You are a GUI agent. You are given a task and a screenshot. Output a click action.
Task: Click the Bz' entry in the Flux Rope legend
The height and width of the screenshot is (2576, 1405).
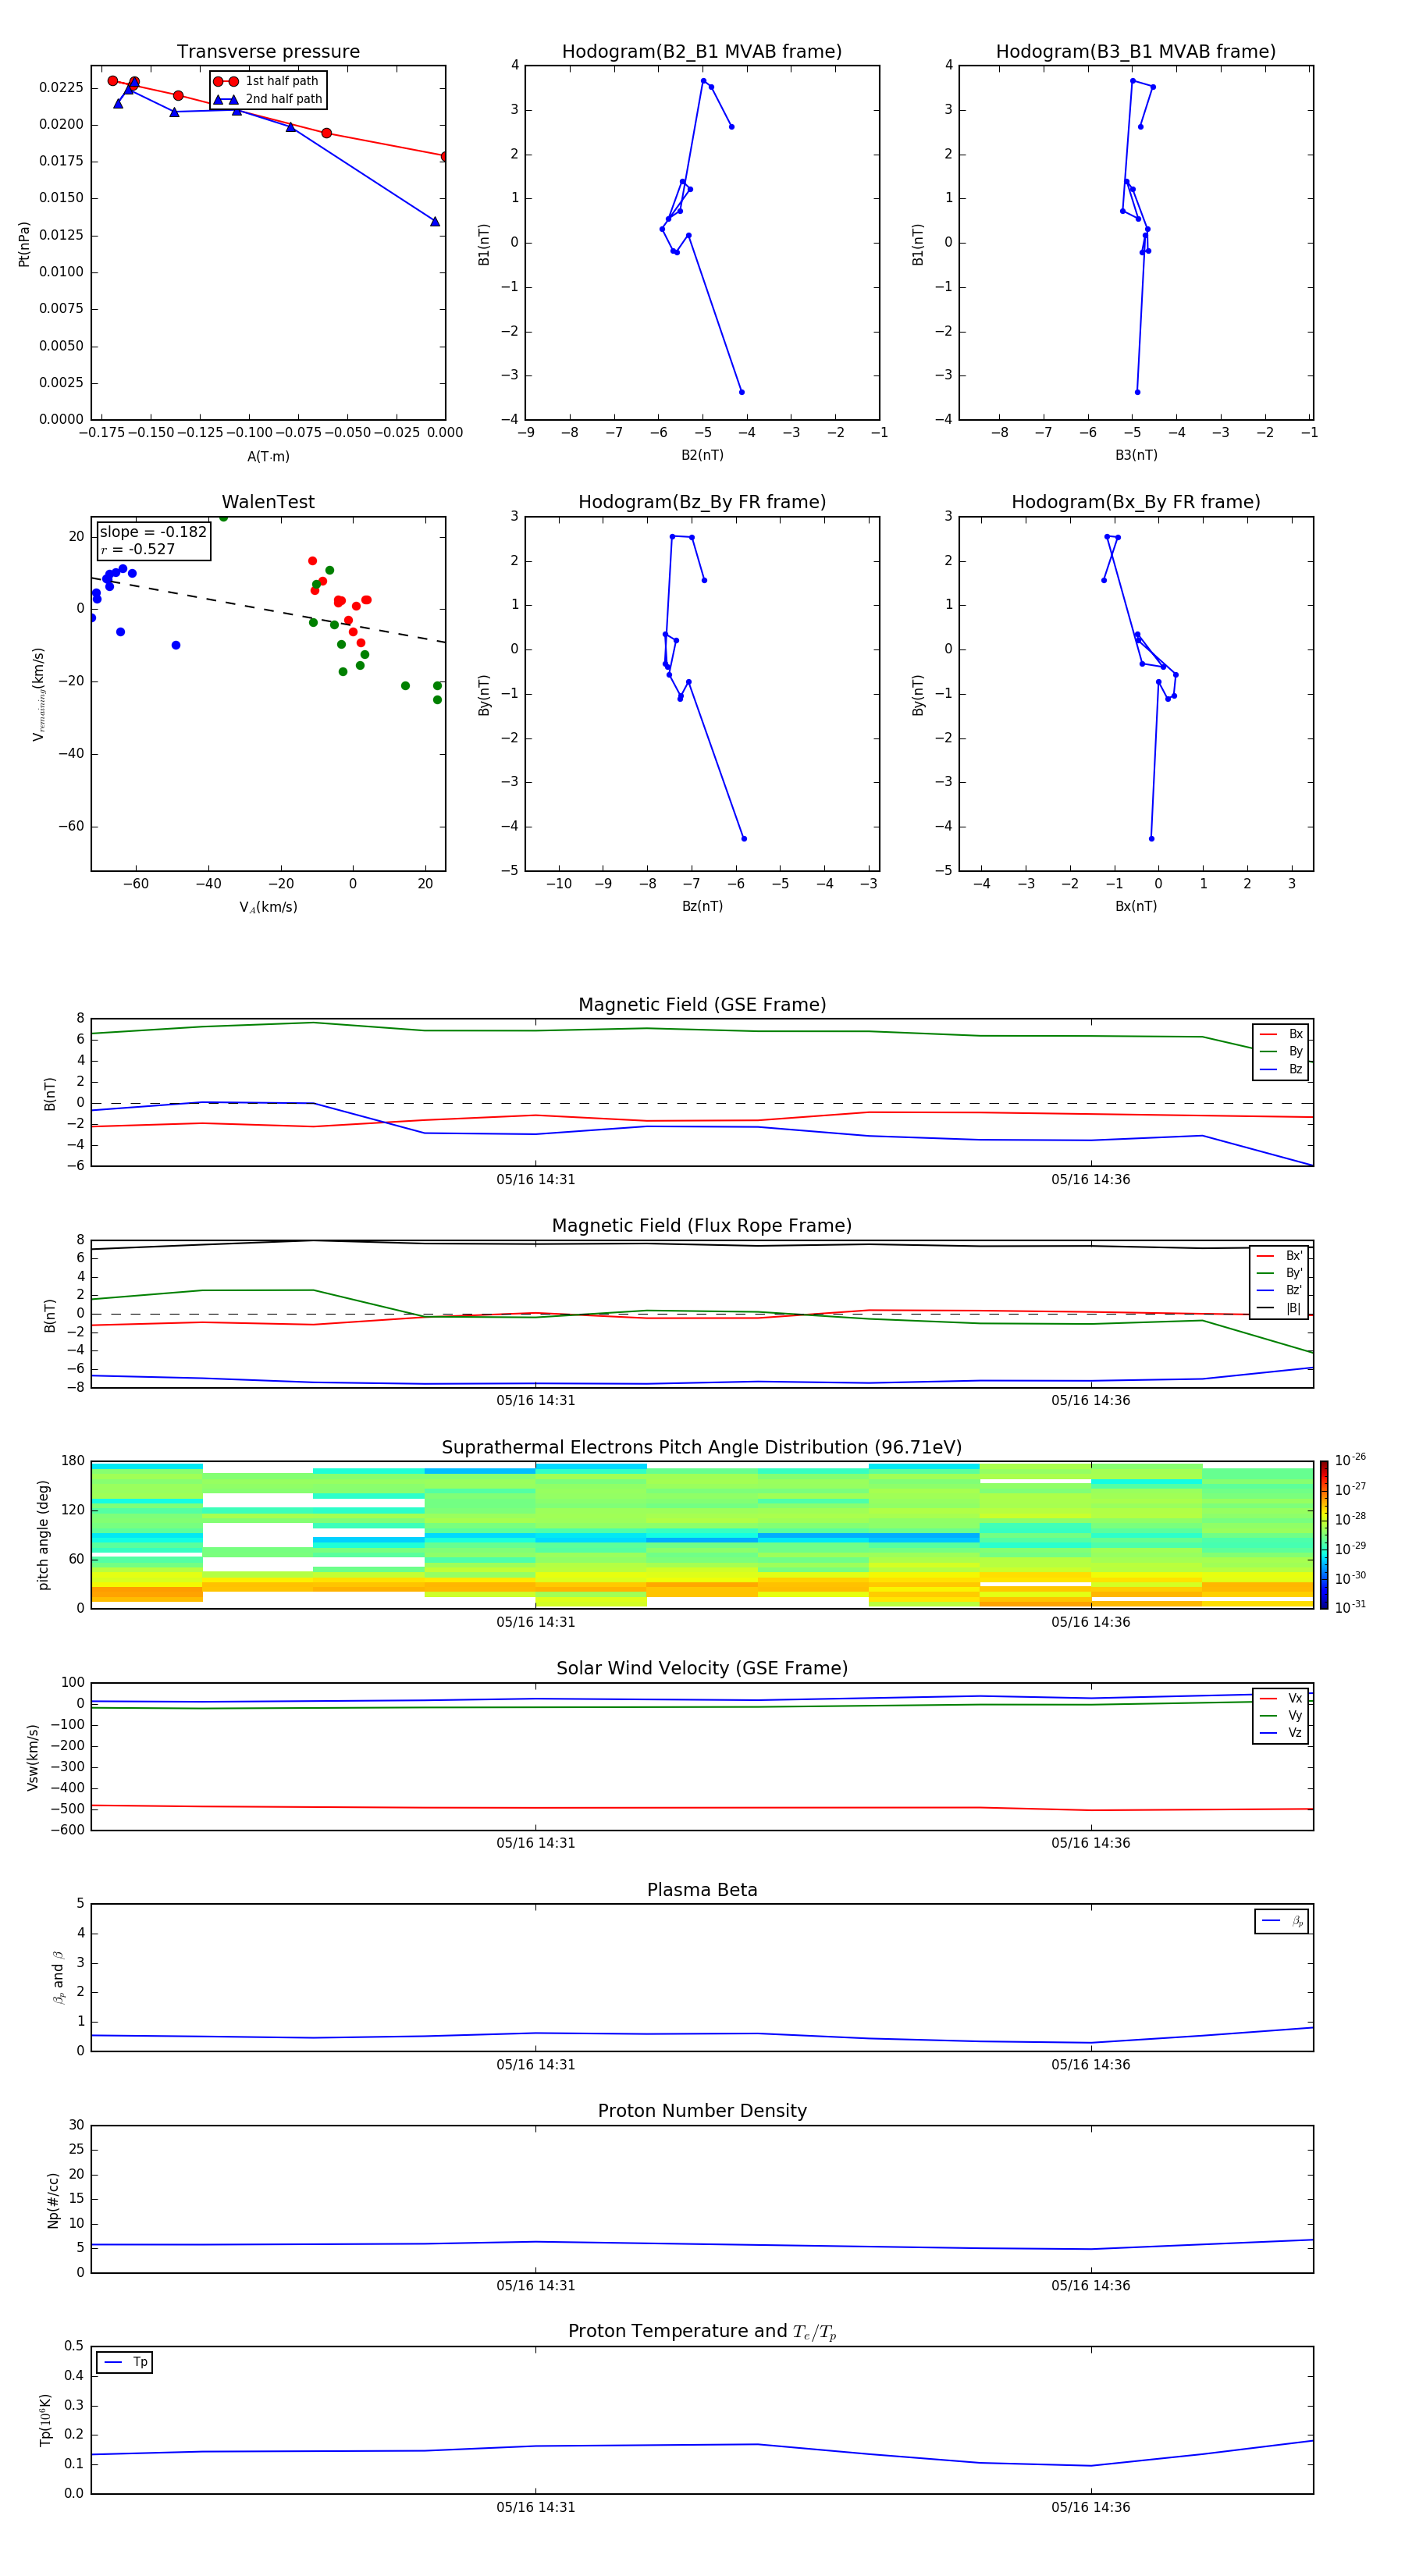[x=1279, y=1290]
